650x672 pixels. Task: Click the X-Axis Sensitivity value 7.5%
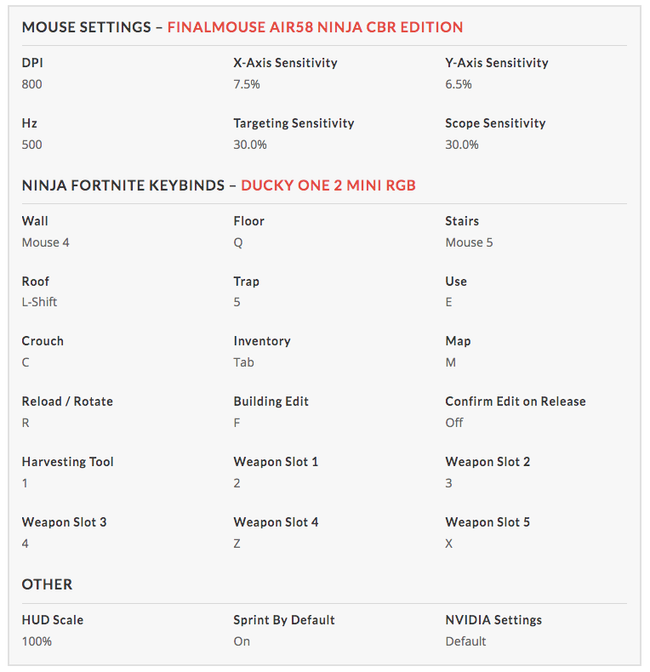(247, 84)
